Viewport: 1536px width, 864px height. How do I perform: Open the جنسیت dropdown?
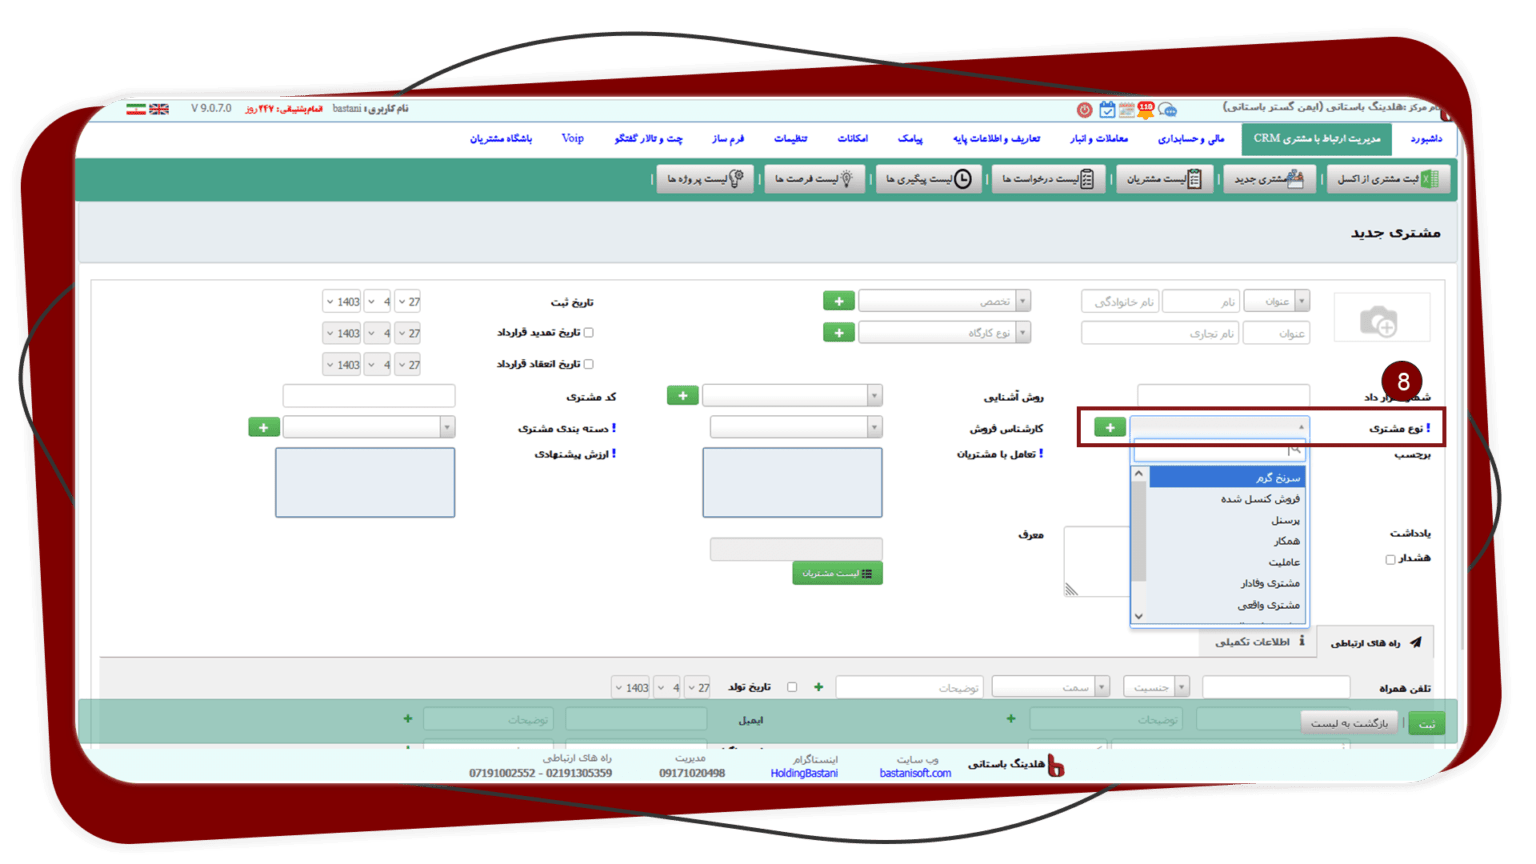coord(1156,687)
